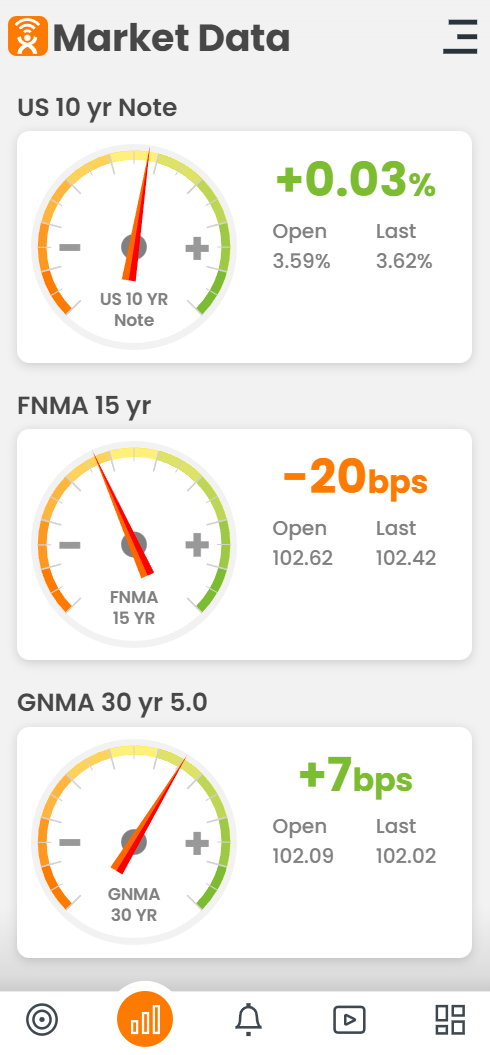Open the target icon in bottom bar
The image size is (490, 1055).
[x=42, y=1019]
